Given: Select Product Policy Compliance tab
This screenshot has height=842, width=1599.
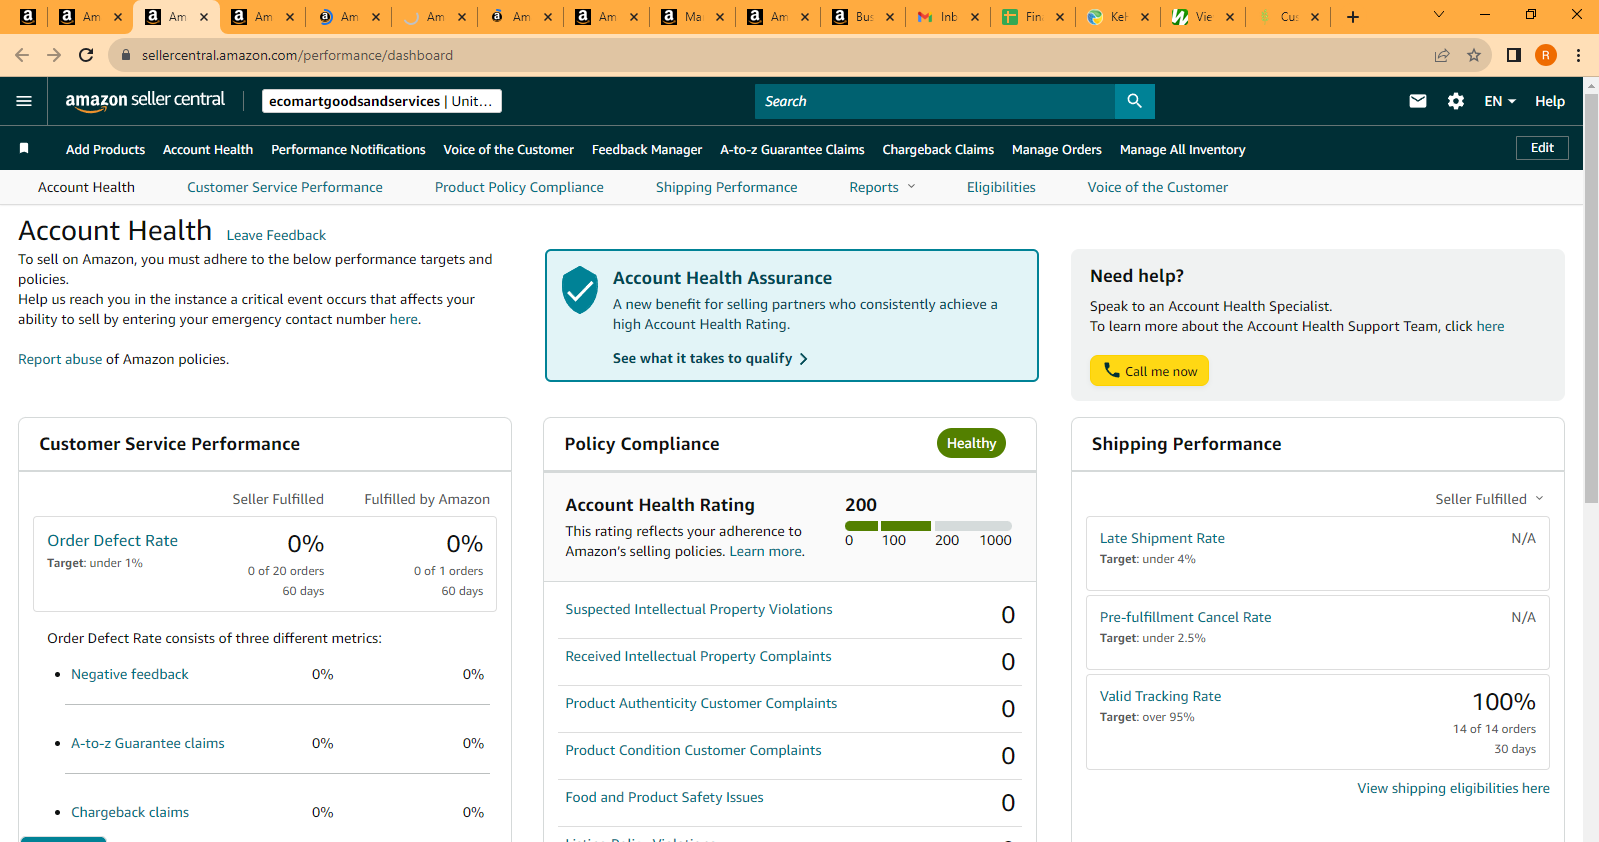Looking at the screenshot, I should click(x=519, y=187).
